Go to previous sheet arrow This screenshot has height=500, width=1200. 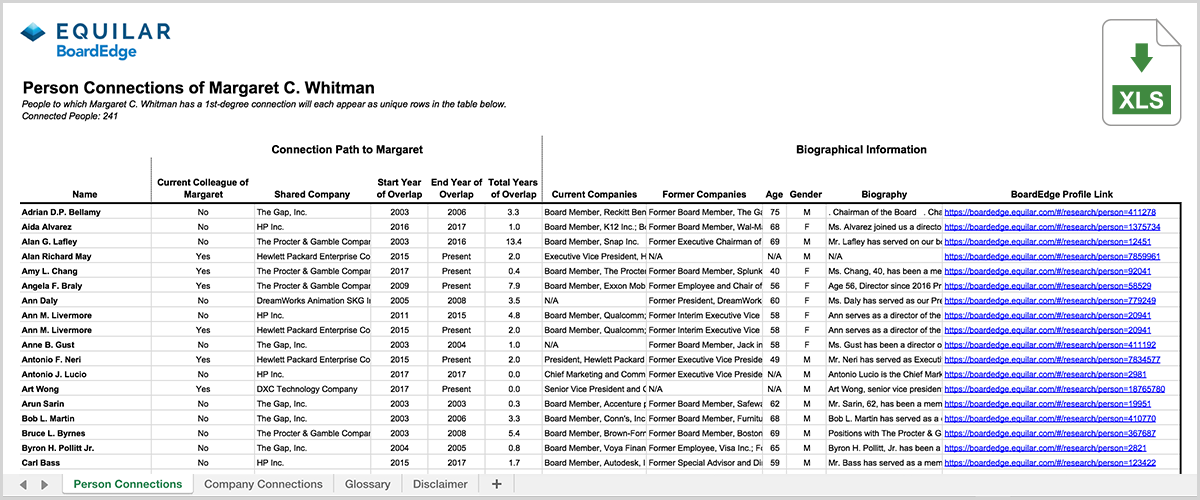[23, 484]
